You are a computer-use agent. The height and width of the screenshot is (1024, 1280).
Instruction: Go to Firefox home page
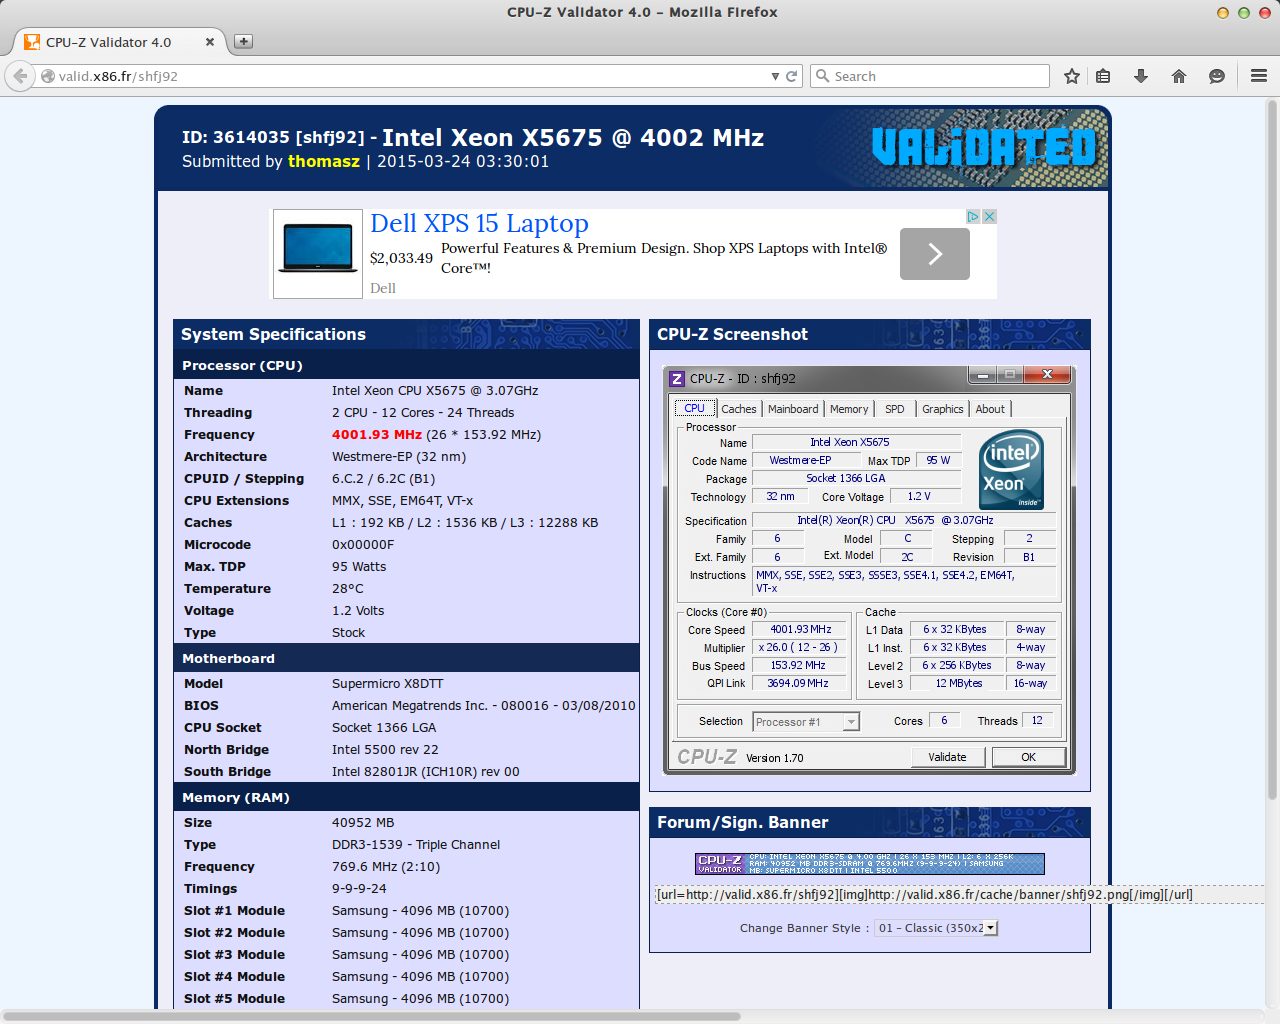pos(1179,76)
